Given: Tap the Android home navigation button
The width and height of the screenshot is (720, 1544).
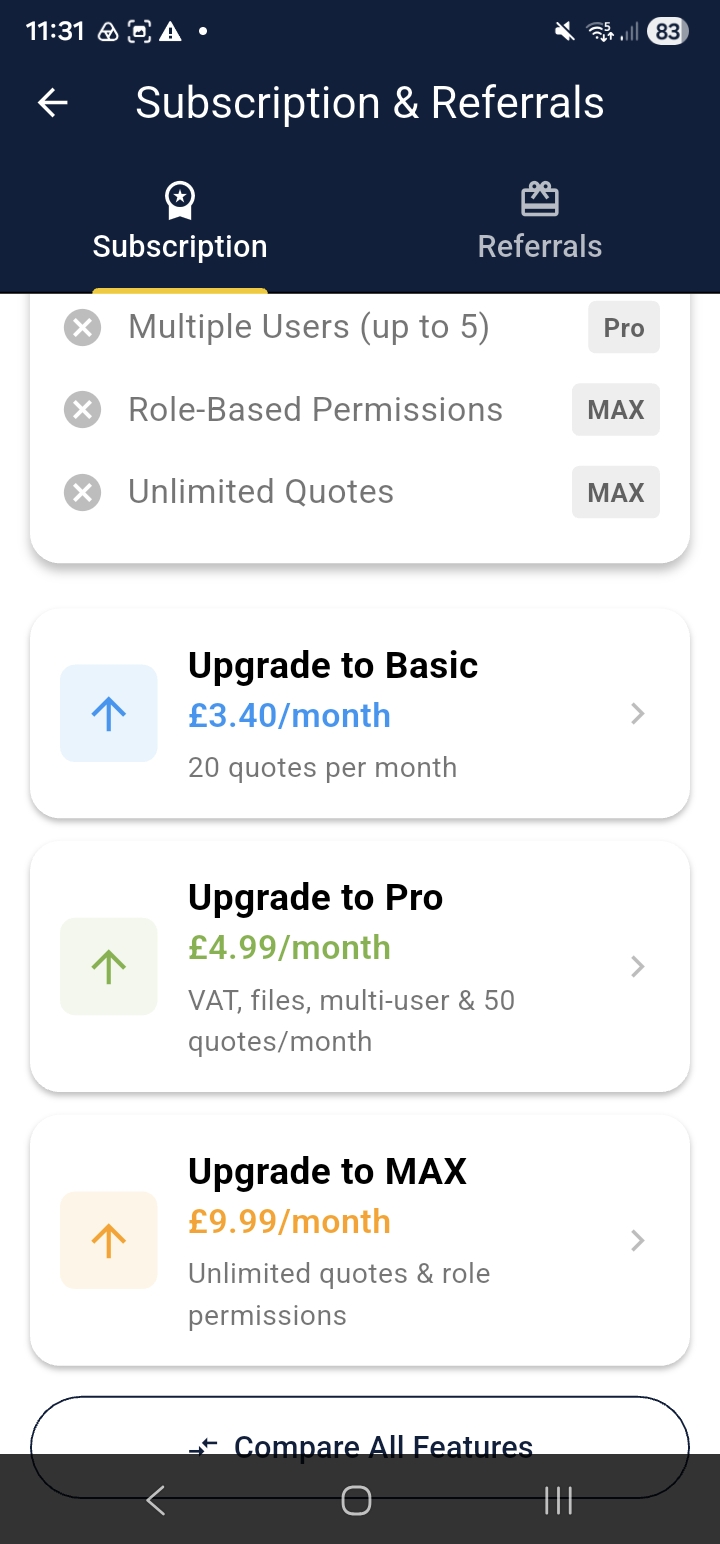Looking at the screenshot, I should click(357, 1500).
